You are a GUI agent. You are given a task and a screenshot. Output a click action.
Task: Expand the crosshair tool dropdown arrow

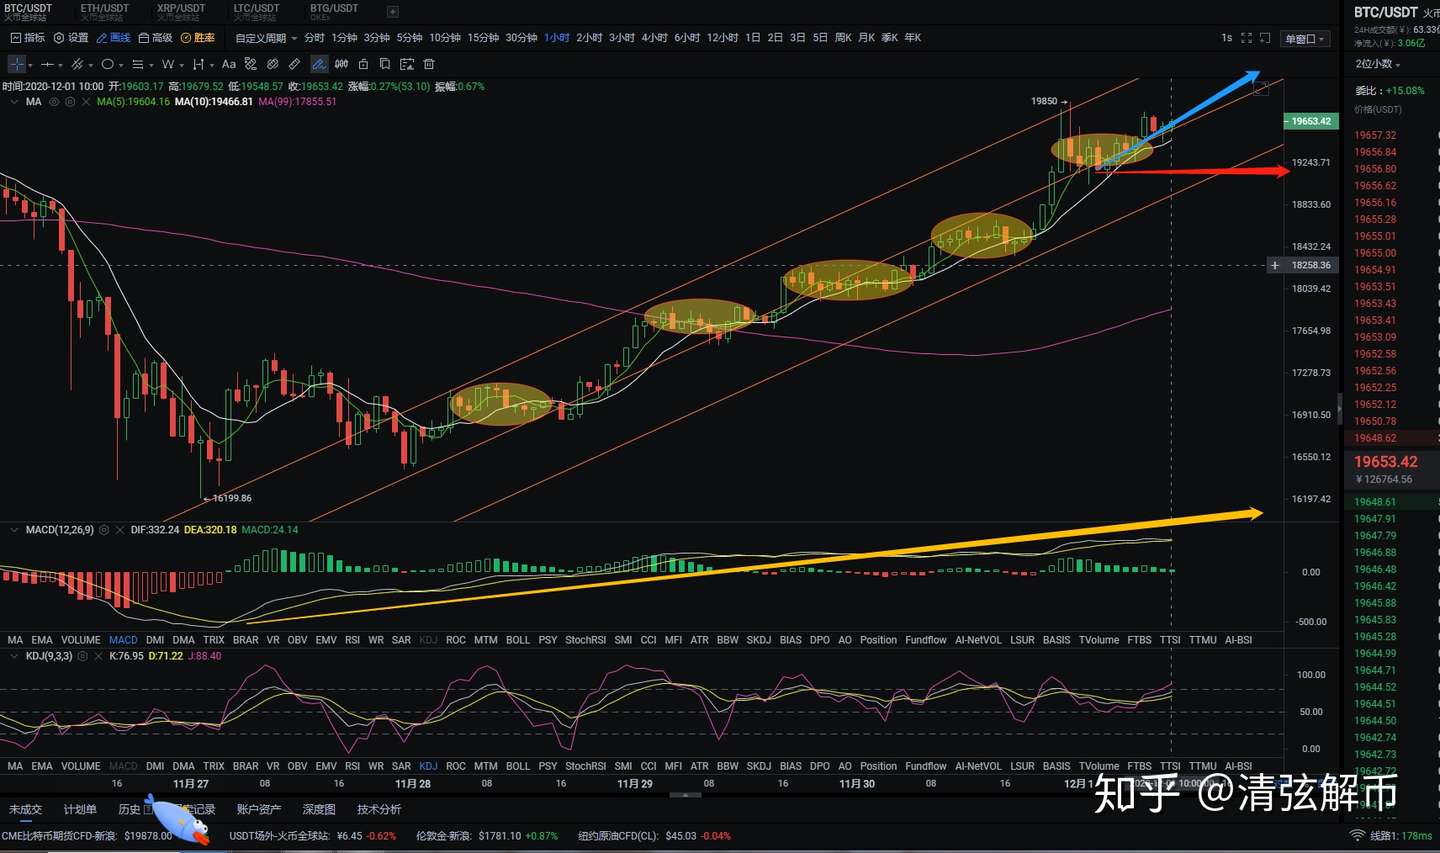point(30,66)
